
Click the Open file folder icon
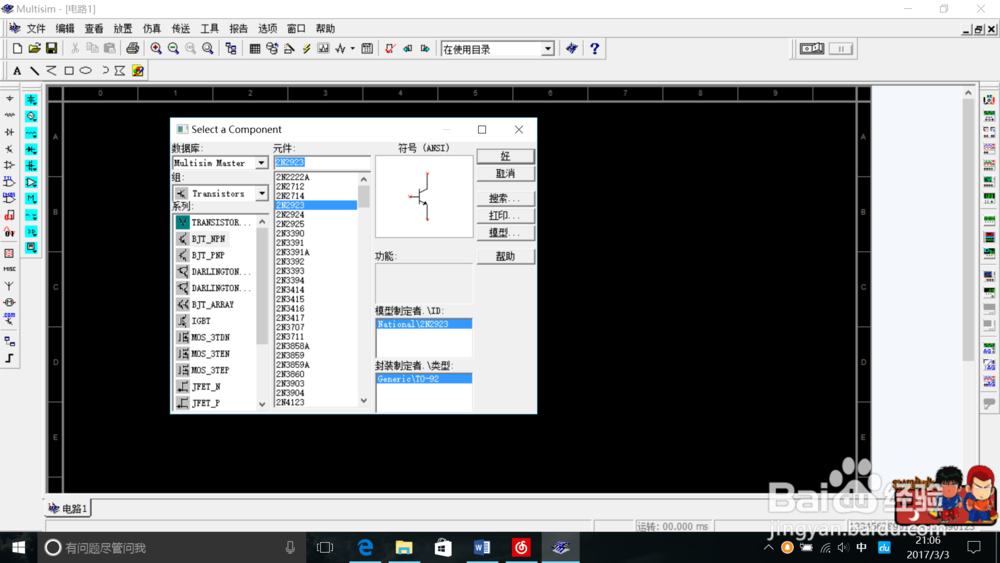[34, 48]
